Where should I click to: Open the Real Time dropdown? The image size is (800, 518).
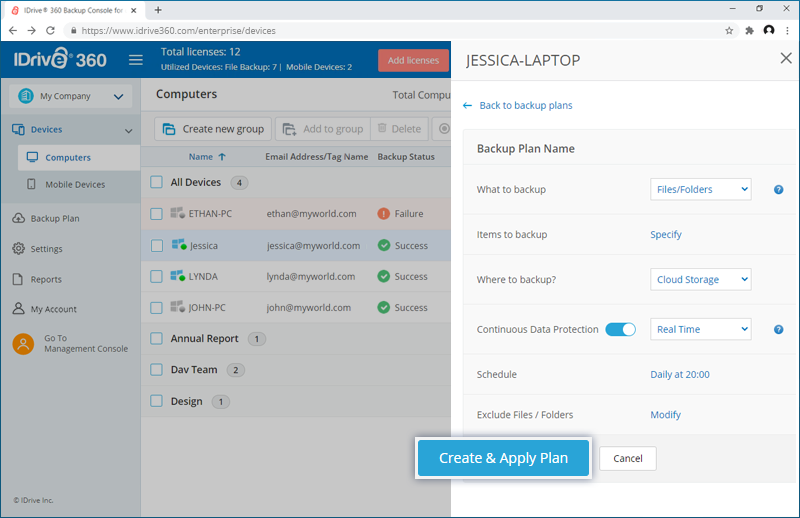[x=701, y=329]
